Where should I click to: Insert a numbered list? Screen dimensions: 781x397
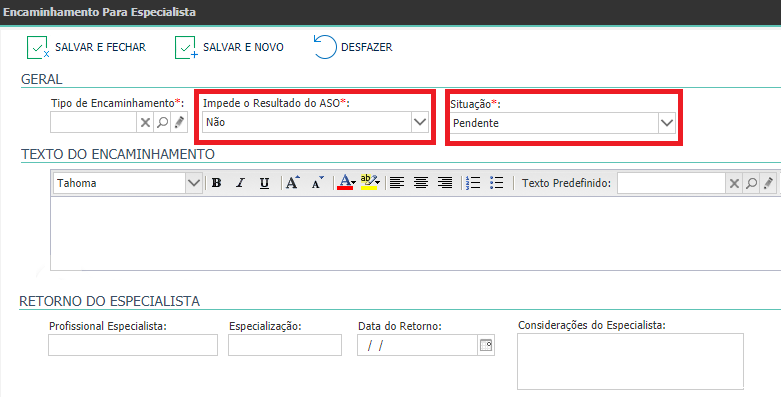tap(473, 183)
